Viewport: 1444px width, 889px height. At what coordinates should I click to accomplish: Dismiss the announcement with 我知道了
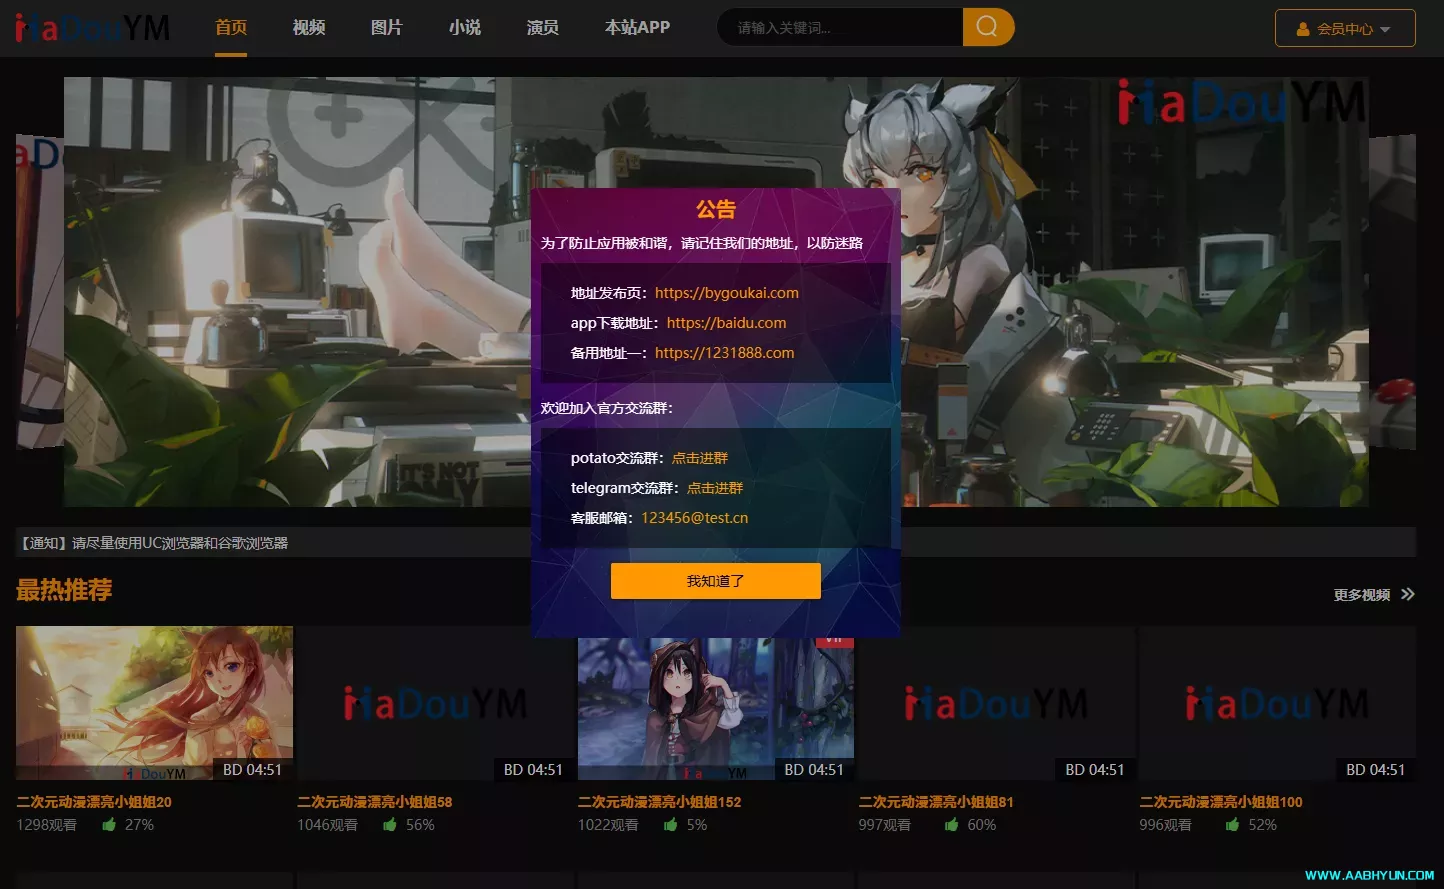click(x=715, y=580)
